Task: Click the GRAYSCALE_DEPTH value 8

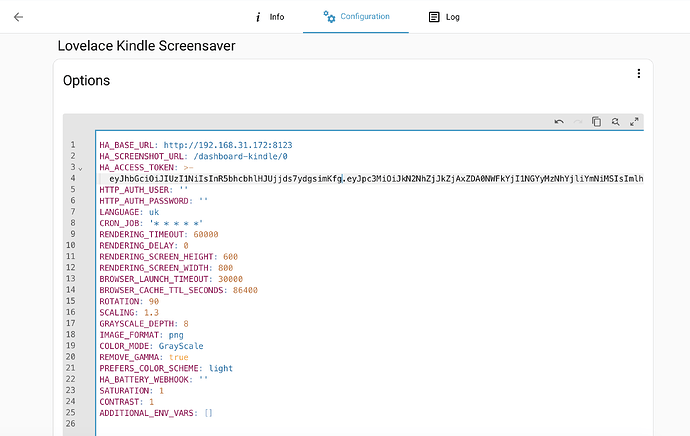Action: coord(186,324)
